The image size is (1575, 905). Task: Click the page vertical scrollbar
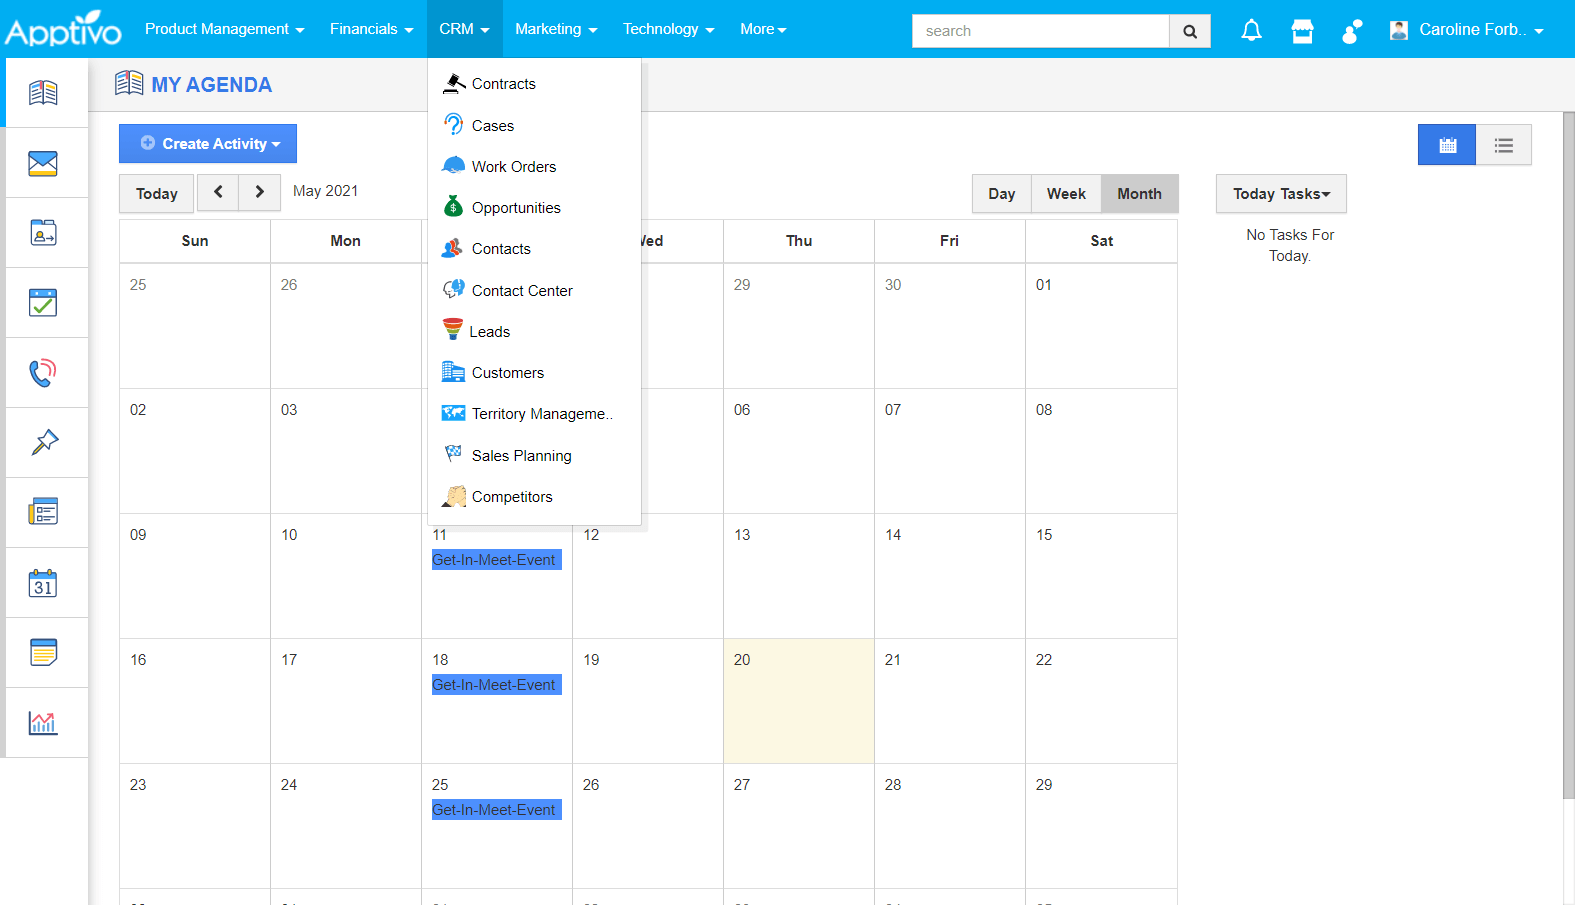click(1568, 455)
